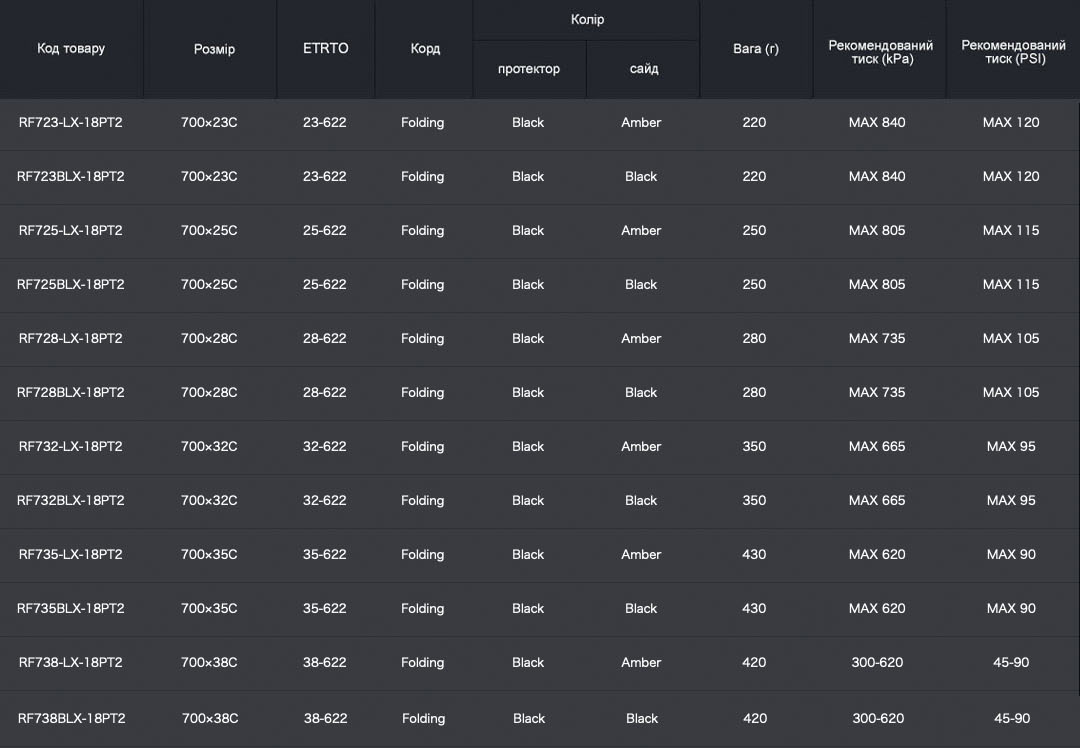Click the ETRTO column header
This screenshot has height=748, width=1080.
326,48
